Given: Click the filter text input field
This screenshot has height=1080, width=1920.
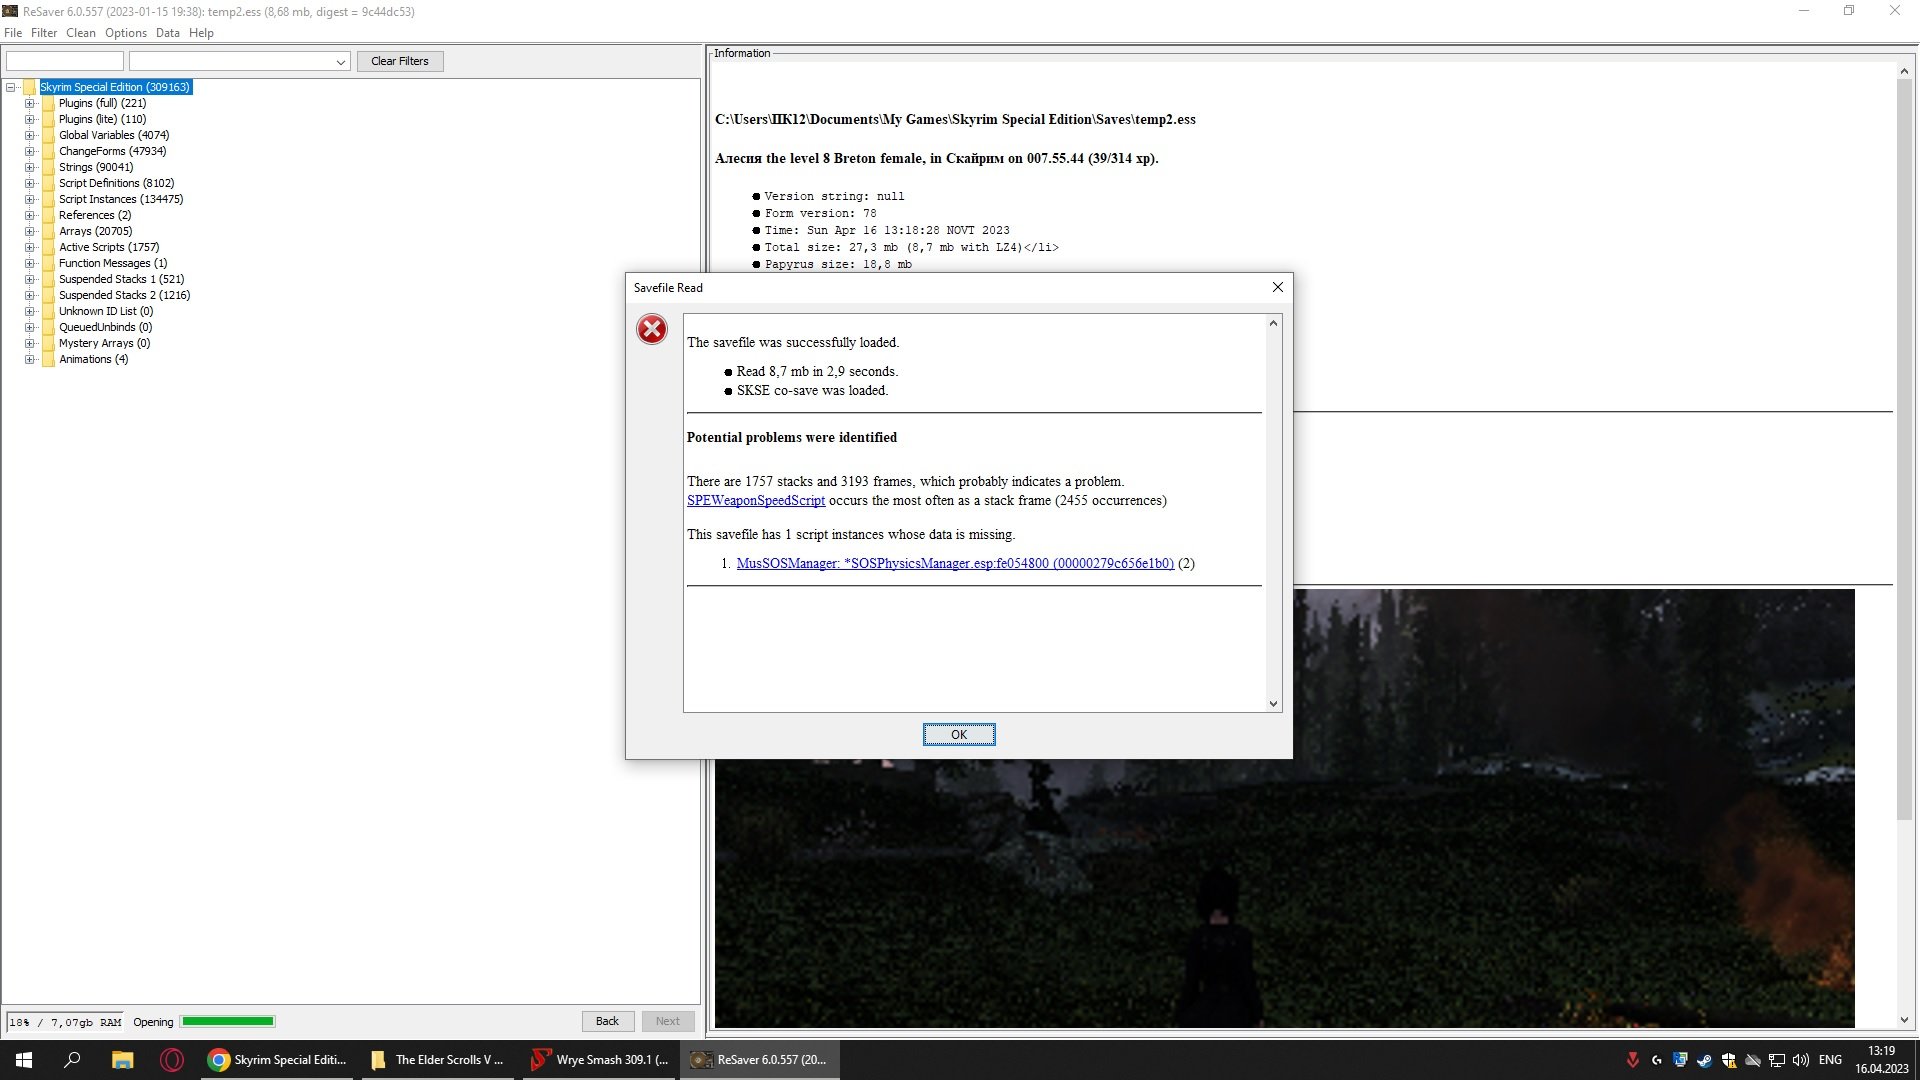Looking at the screenshot, I should 65,61.
